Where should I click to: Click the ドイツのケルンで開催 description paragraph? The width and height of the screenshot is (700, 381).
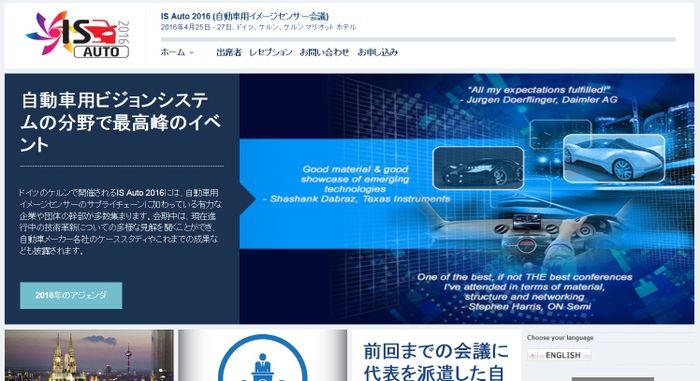121,222
